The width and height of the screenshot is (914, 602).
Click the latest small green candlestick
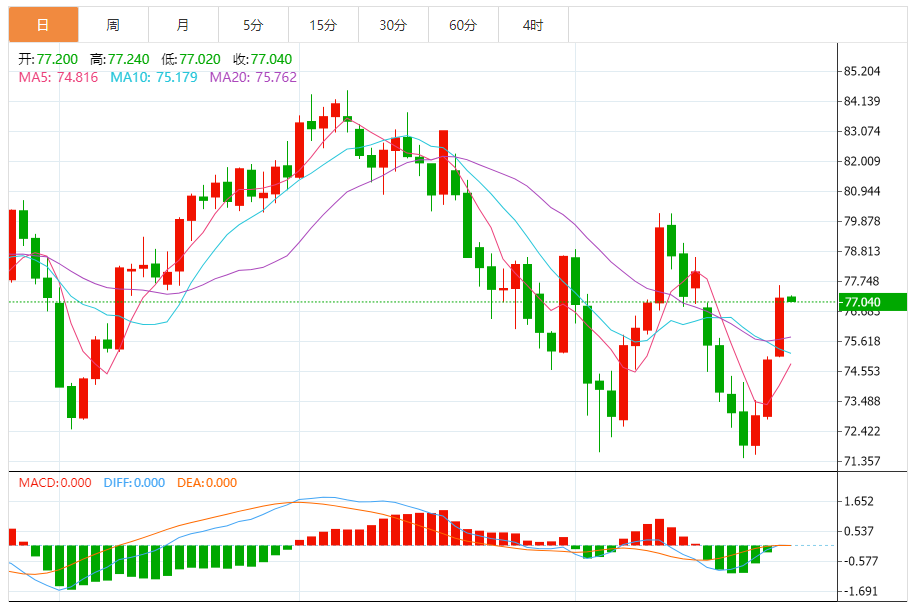tap(792, 299)
